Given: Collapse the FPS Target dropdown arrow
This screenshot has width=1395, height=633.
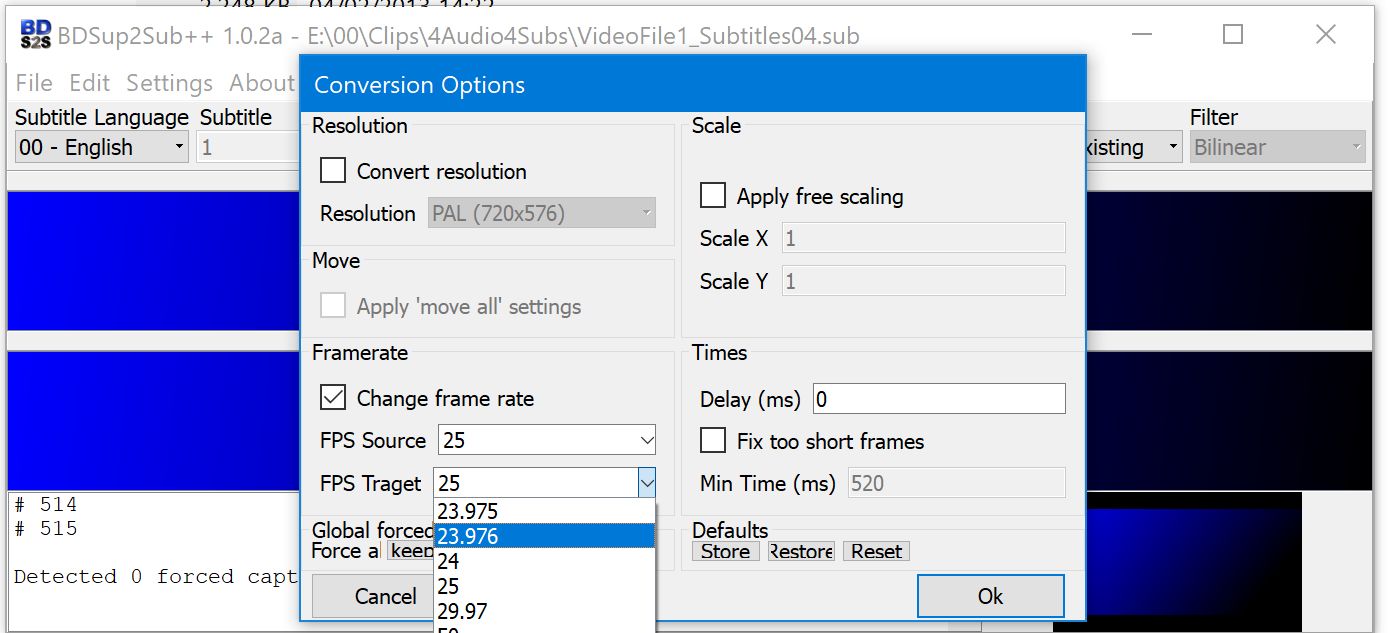Looking at the screenshot, I should [646, 484].
